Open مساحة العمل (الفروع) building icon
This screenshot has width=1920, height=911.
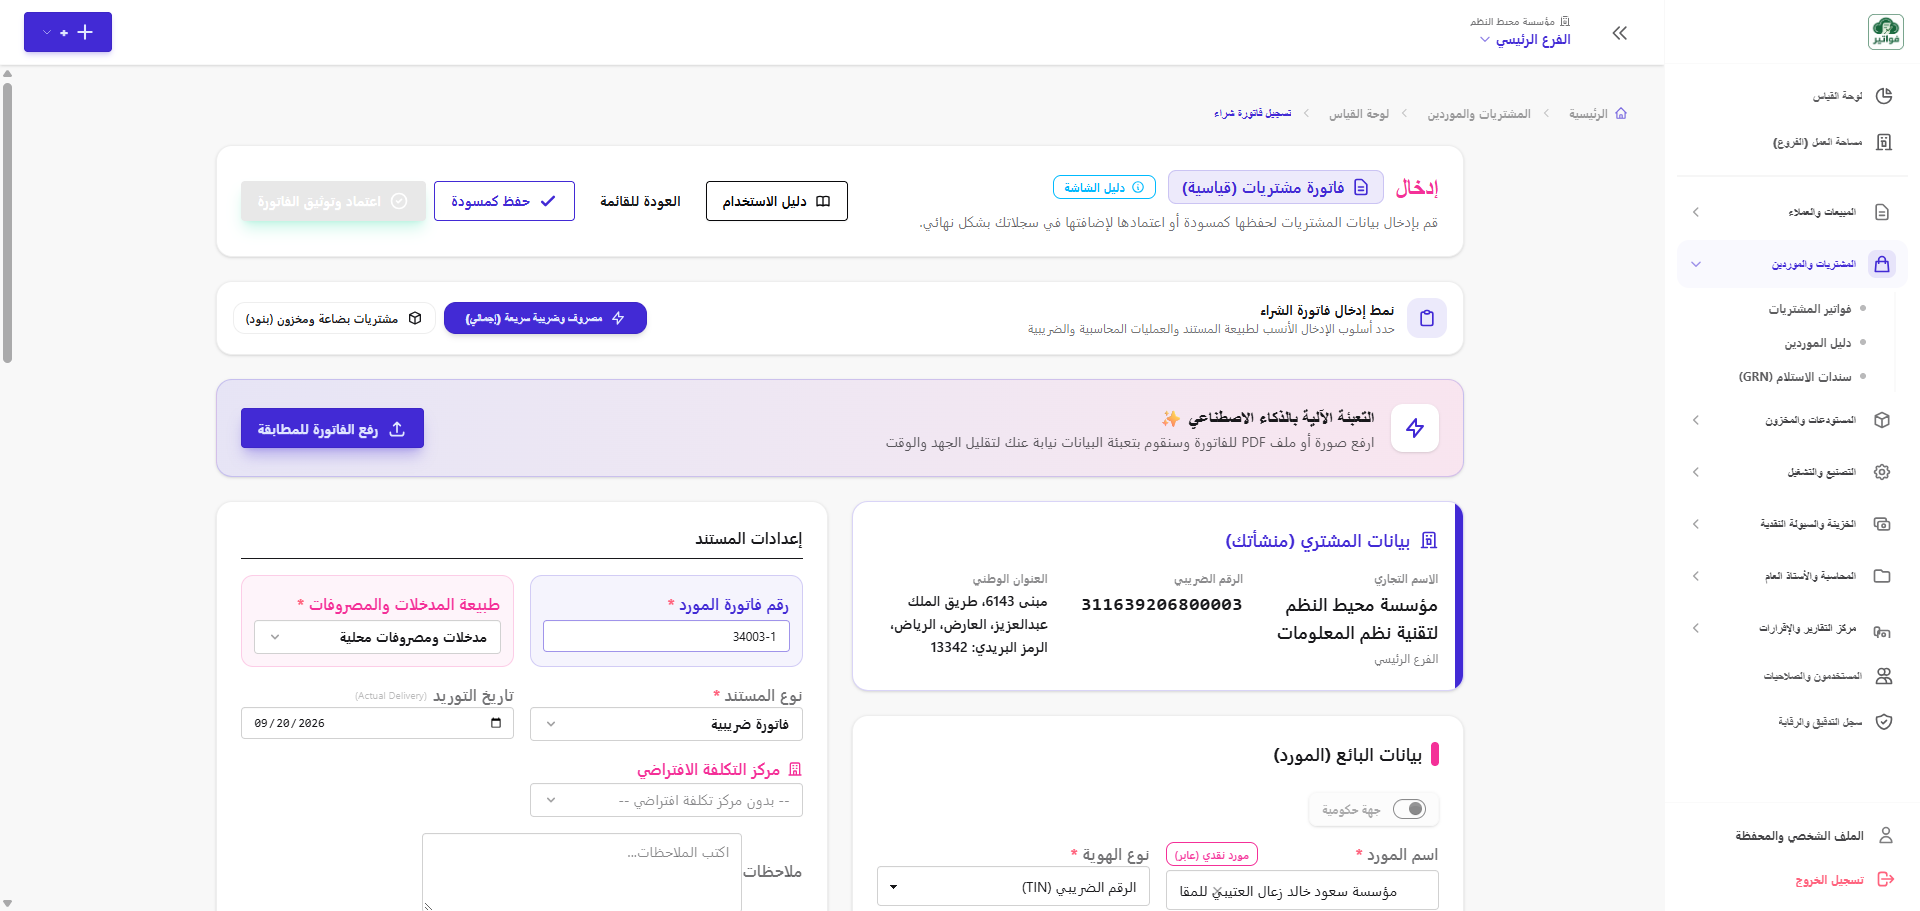(x=1884, y=142)
